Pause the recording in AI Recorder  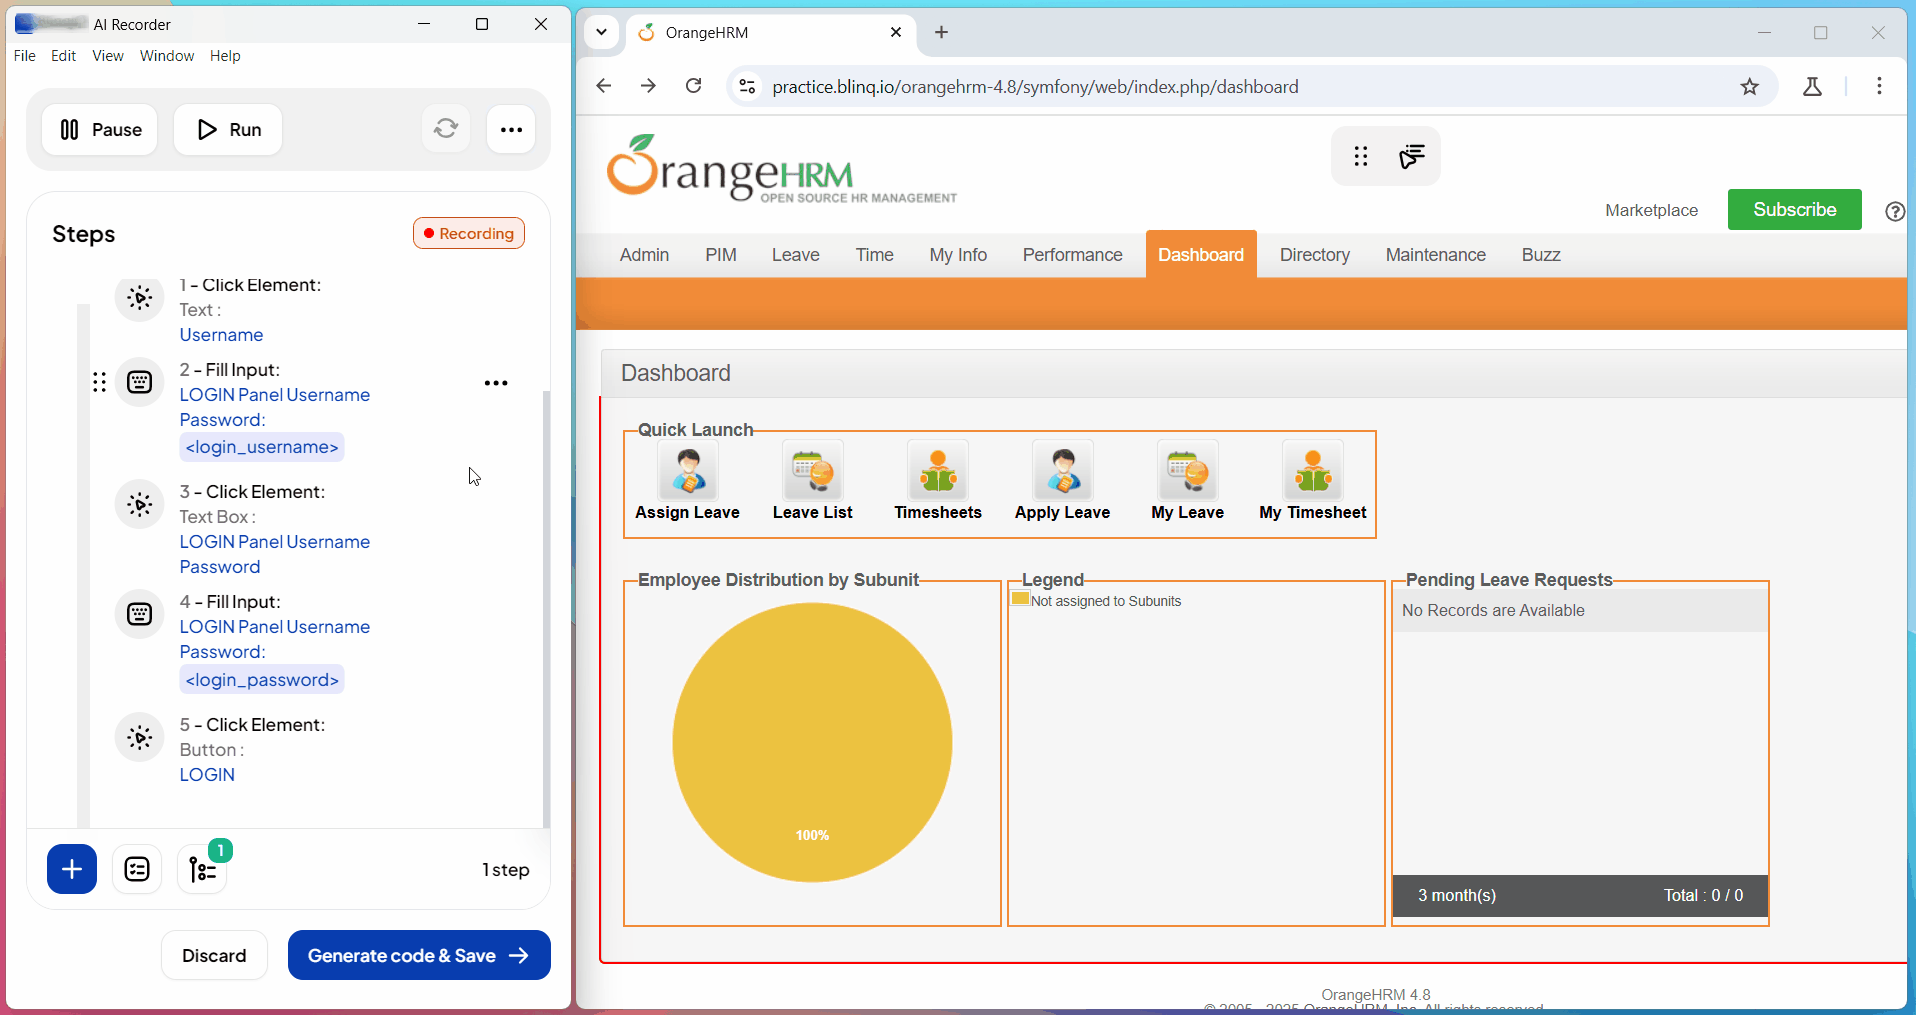(x=100, y=130)
